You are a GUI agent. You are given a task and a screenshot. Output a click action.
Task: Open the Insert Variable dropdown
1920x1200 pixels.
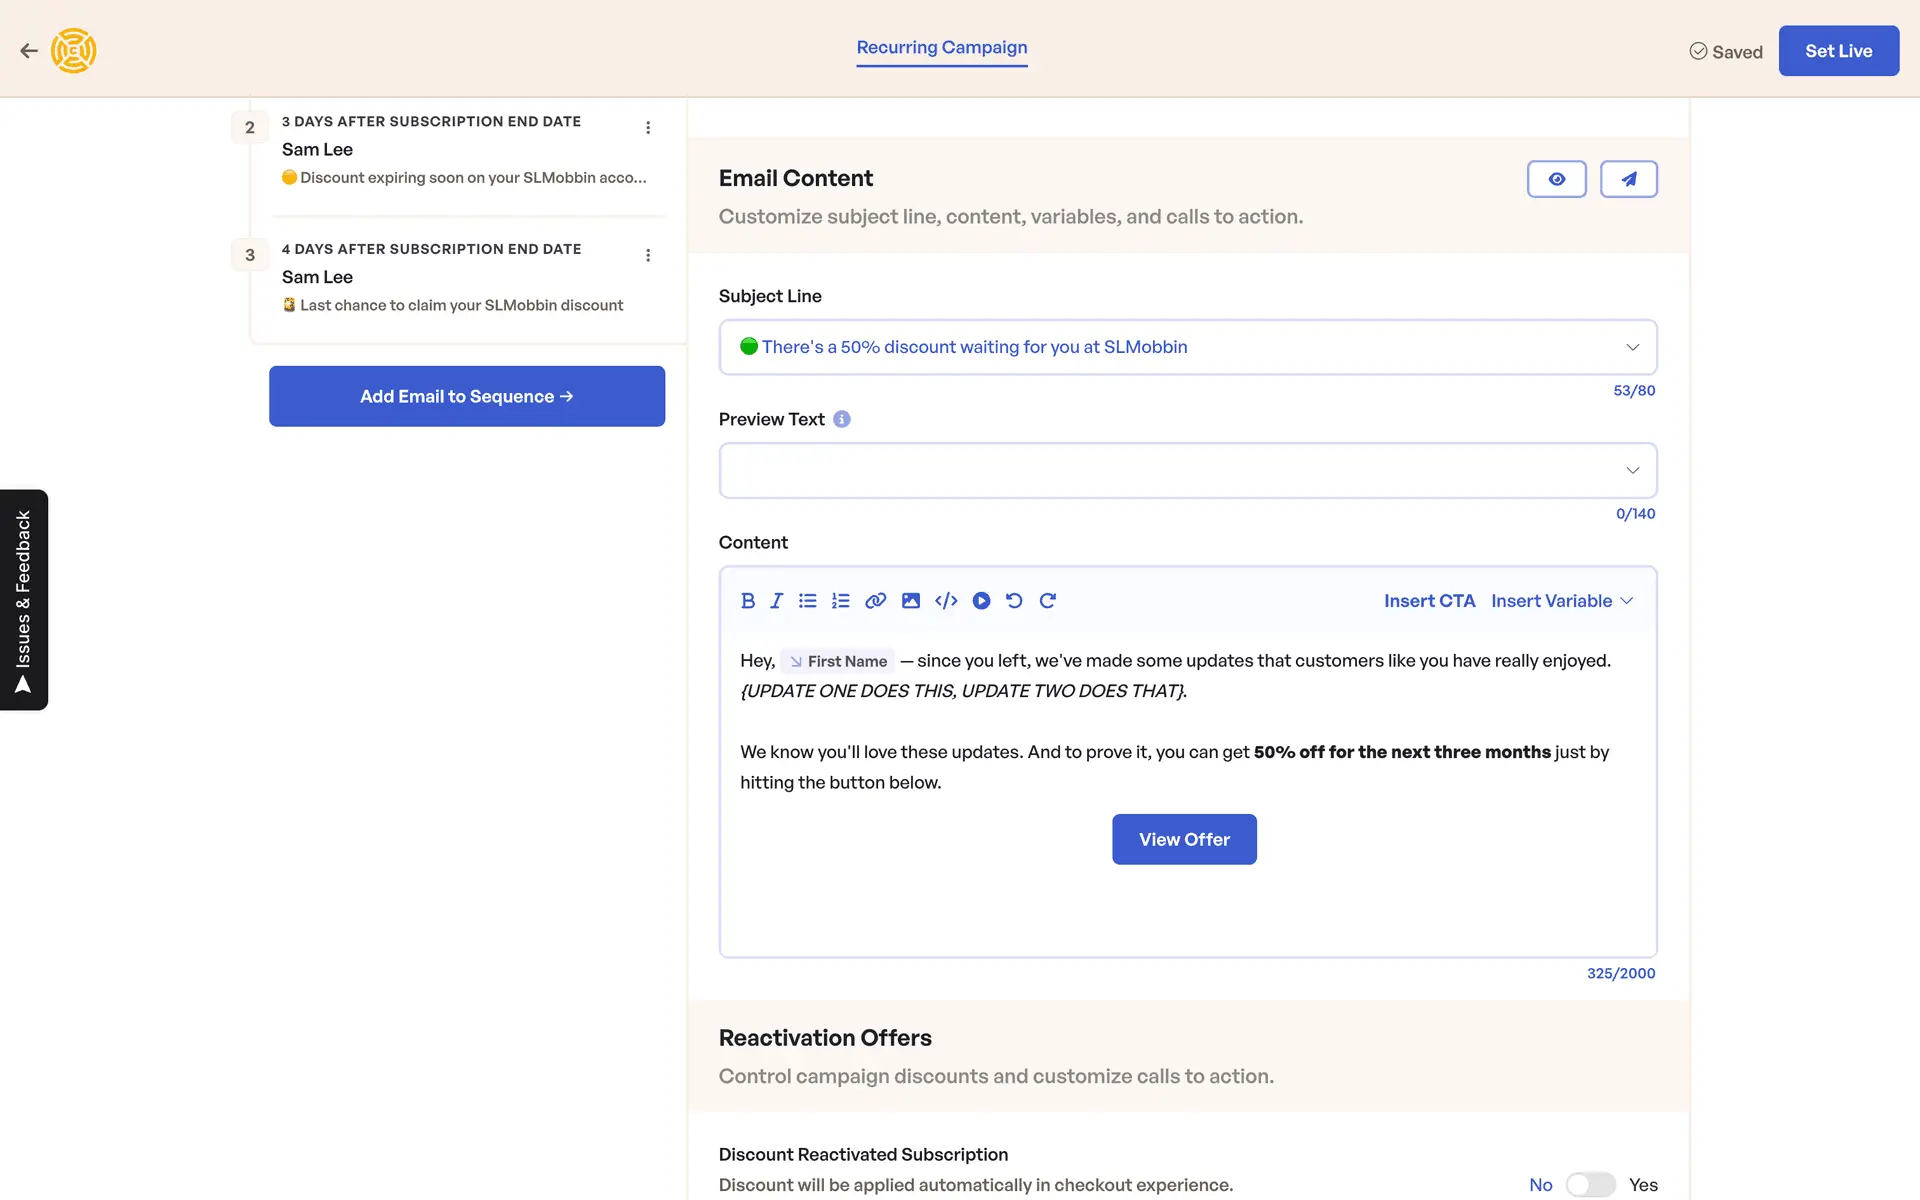pyautogui.click(x=1561, y=601)
